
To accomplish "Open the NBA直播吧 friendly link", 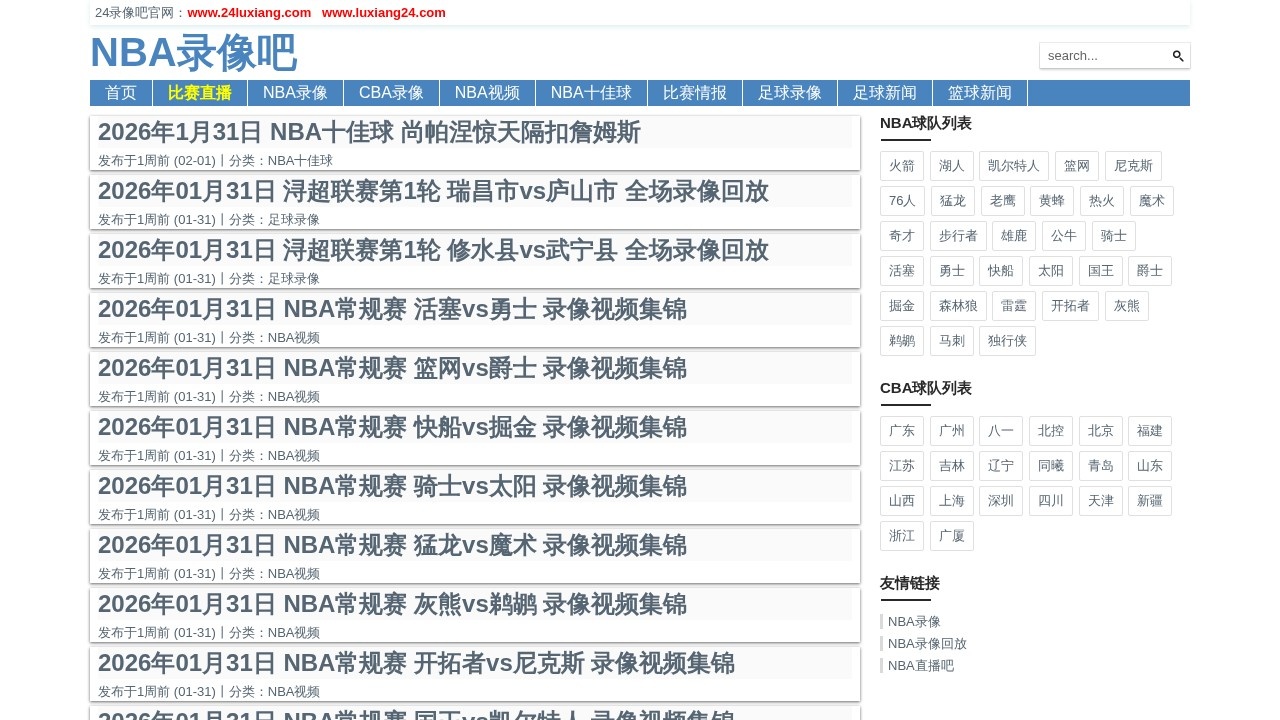I will 920,665.
